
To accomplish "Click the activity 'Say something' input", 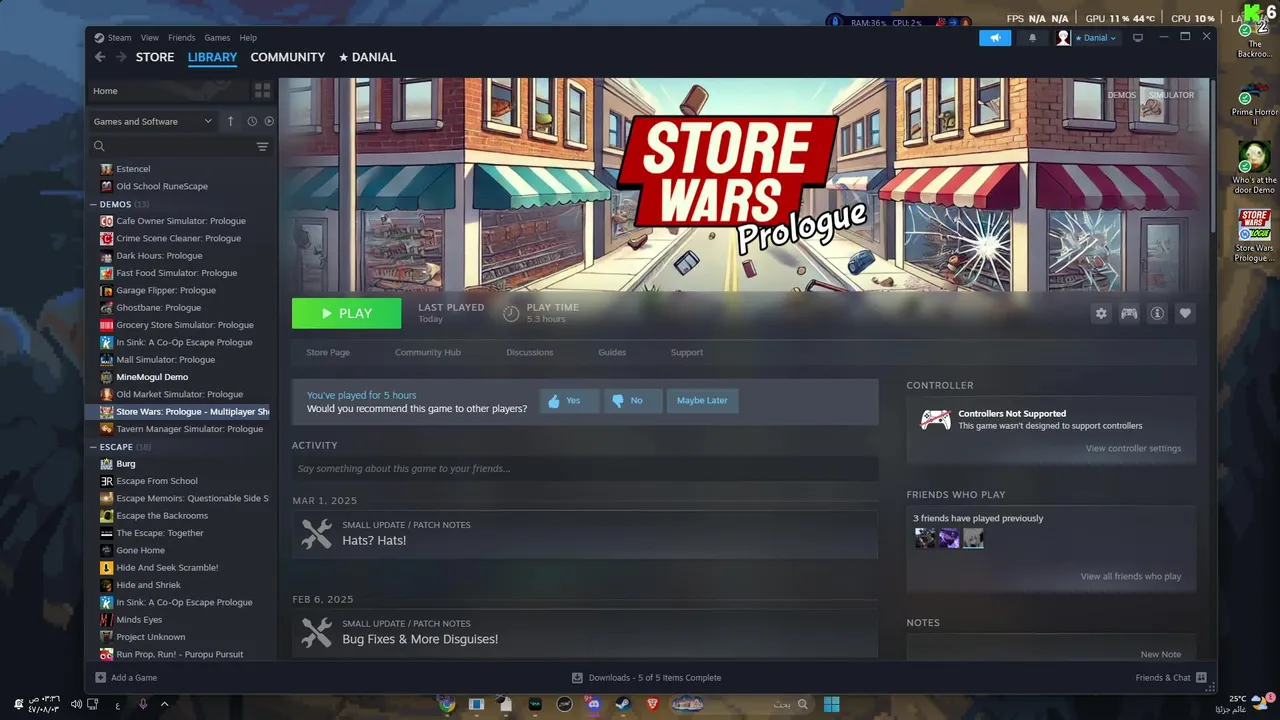I will tap(585, 468).
